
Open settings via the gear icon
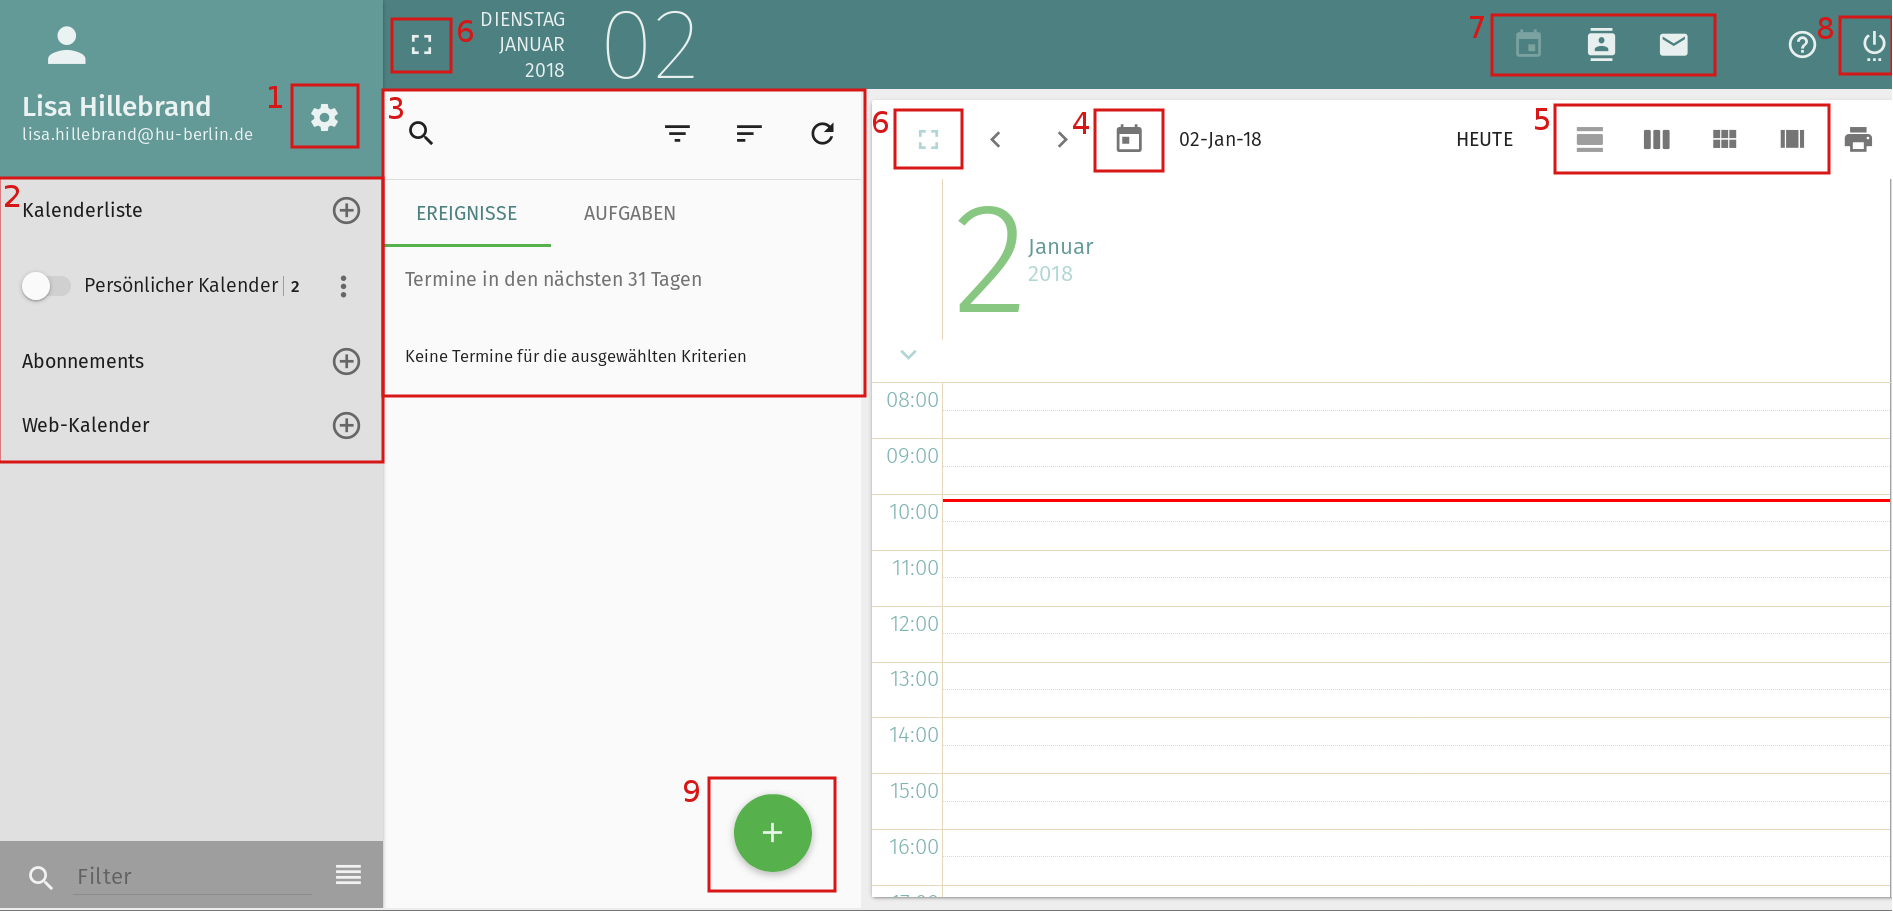pyautogui.click(x=324, y=118)
